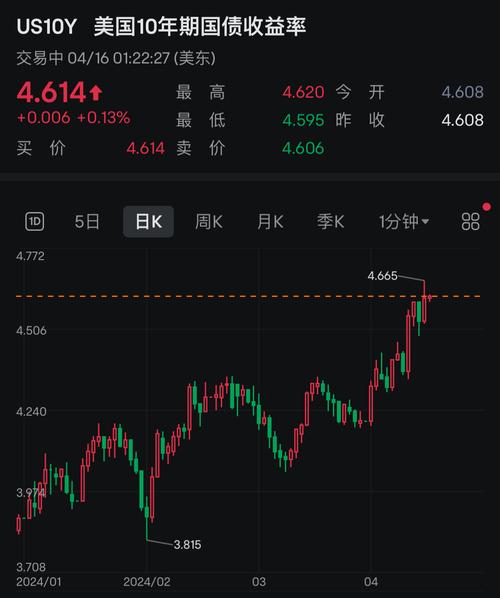Click the red up arrow beside 4.614
Viewport: 500px width, 598px height.
pos(95,93)
